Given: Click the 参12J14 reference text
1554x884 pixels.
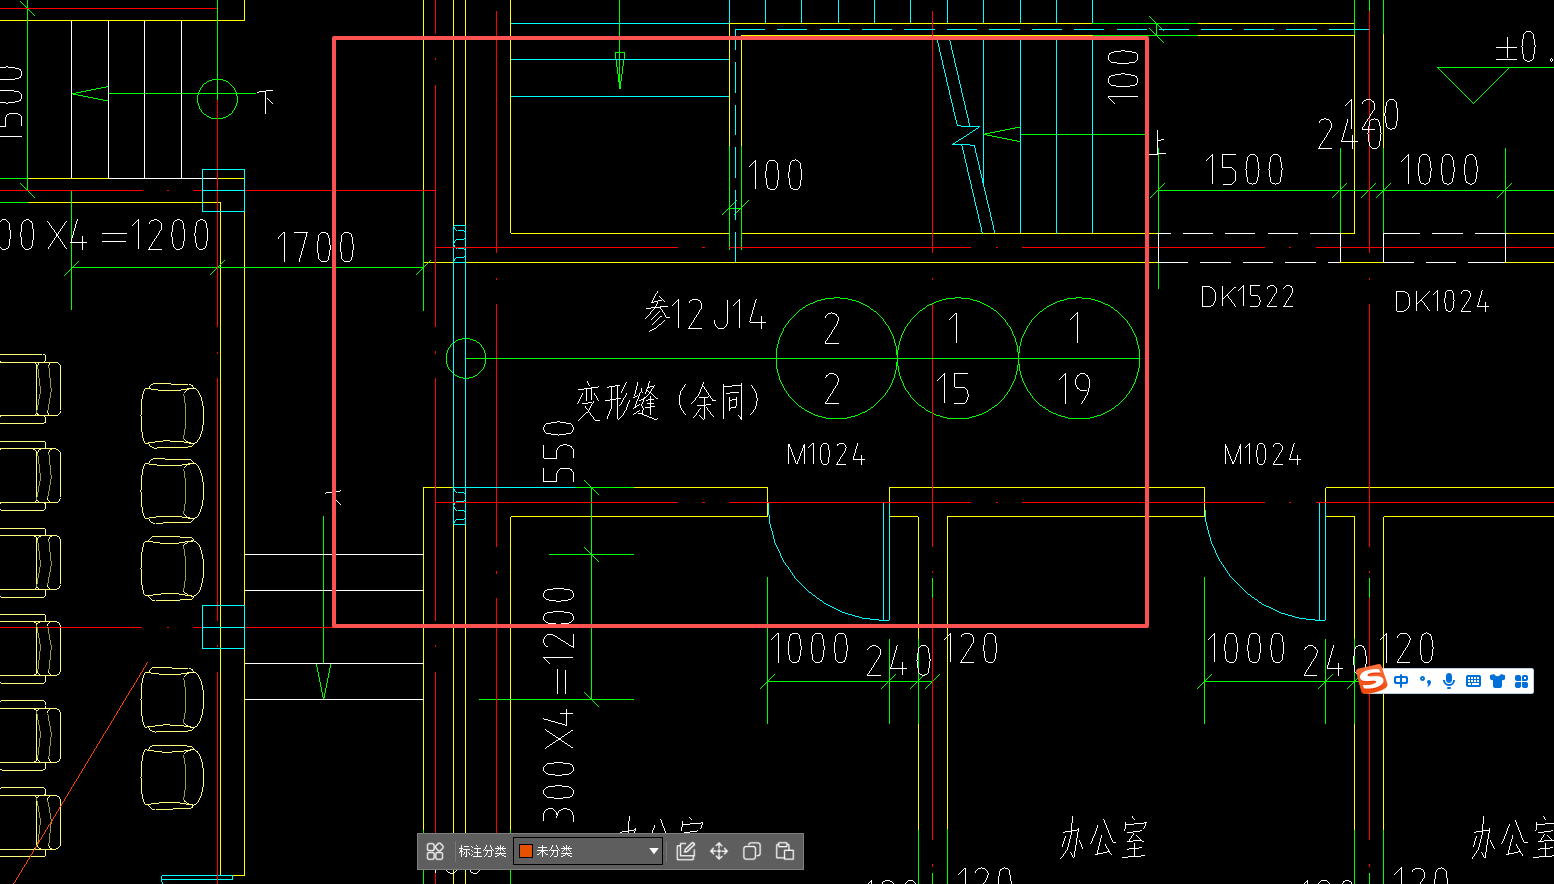Looking at the screenshot, I should (706, 314).
